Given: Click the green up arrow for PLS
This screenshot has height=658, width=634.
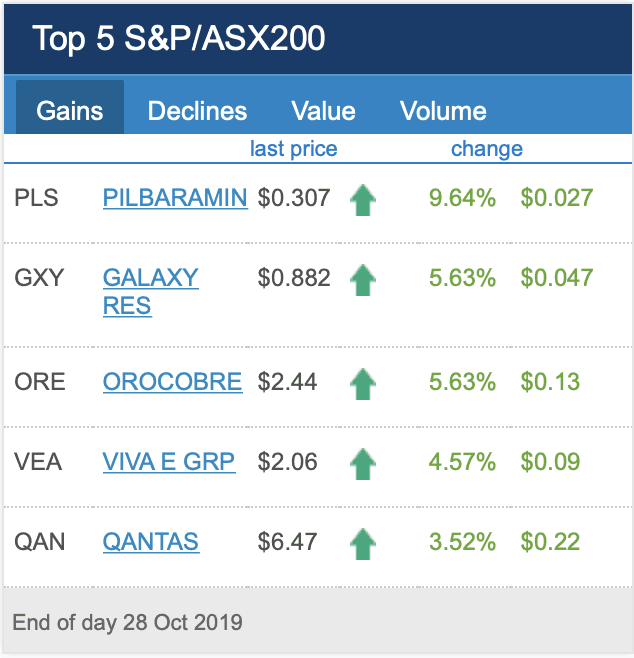Looking at the screenshot, I should point(362,200).
